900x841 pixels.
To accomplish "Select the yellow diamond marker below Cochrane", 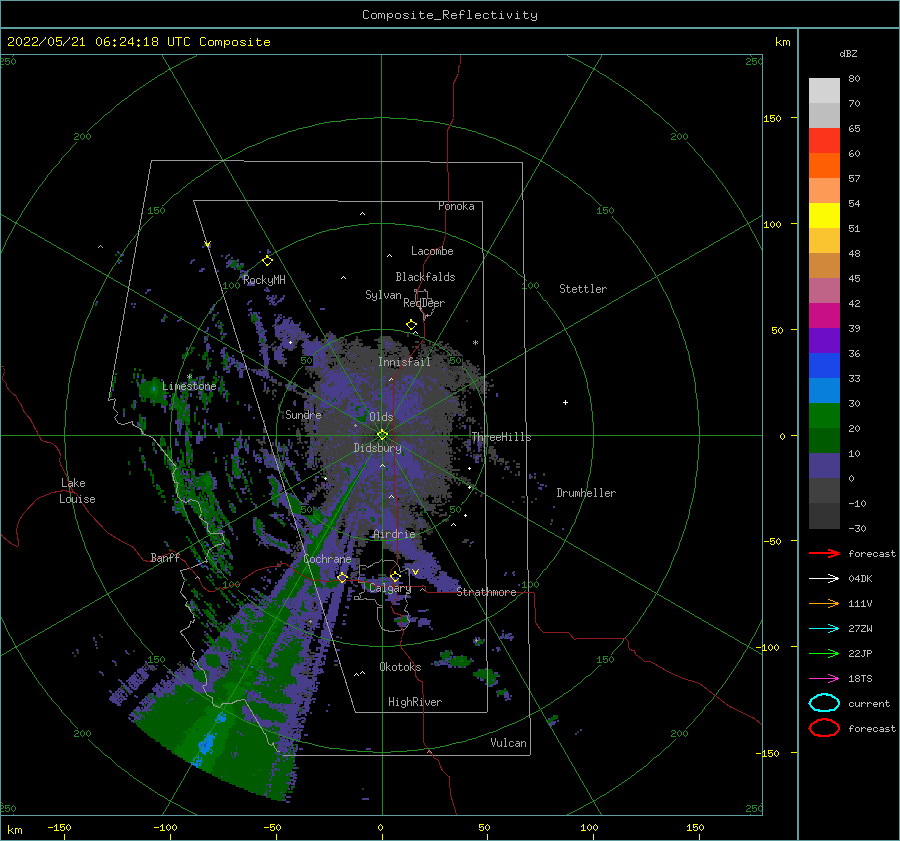I will 342,578.
